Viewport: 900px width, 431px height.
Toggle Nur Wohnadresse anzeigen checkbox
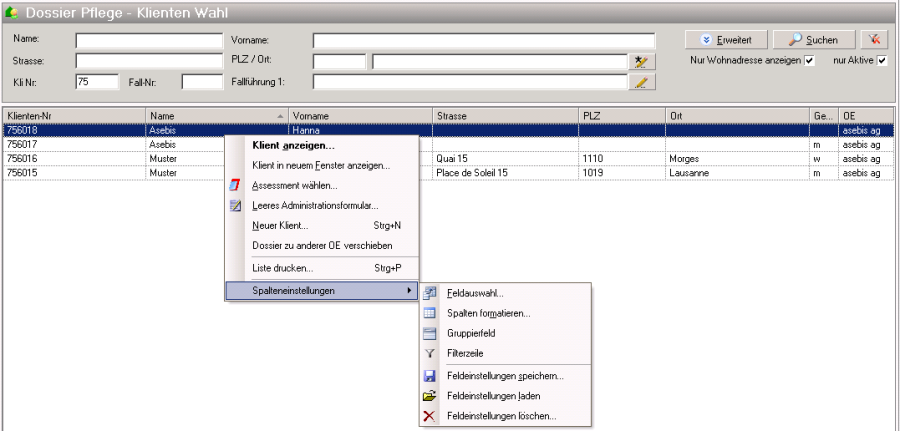coord(809,61)
